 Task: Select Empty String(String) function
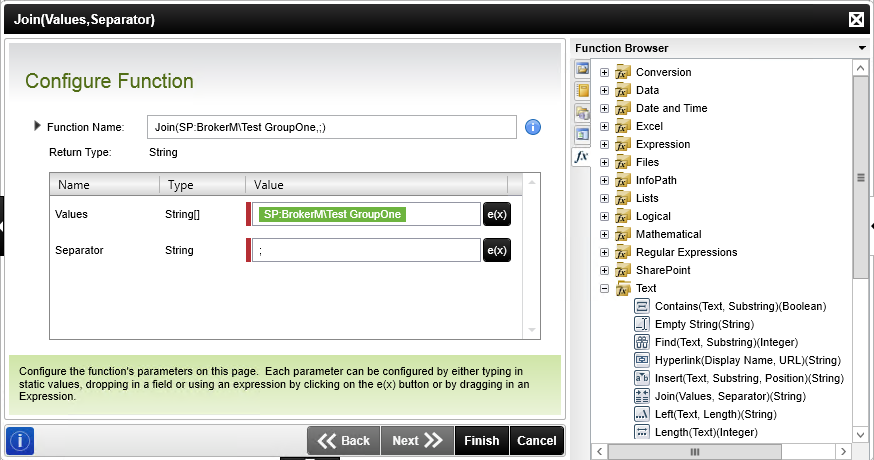click(x=705, y=325)
